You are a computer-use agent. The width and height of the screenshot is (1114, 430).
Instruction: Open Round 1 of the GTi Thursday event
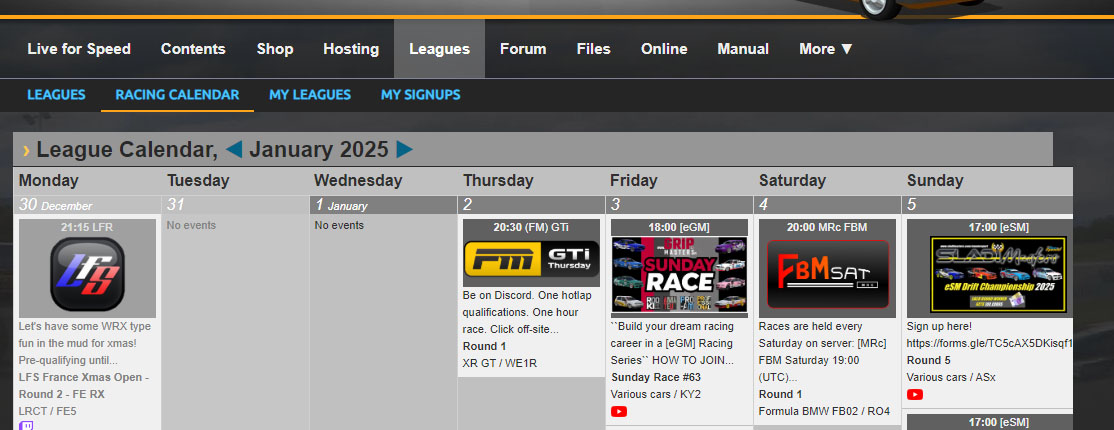pos(485,346)
